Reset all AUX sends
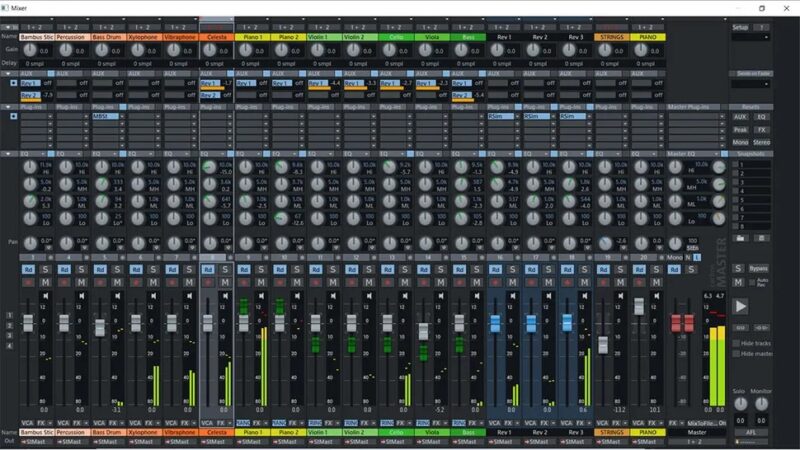This screenshot has height=450, width=800. coord(740,117)
